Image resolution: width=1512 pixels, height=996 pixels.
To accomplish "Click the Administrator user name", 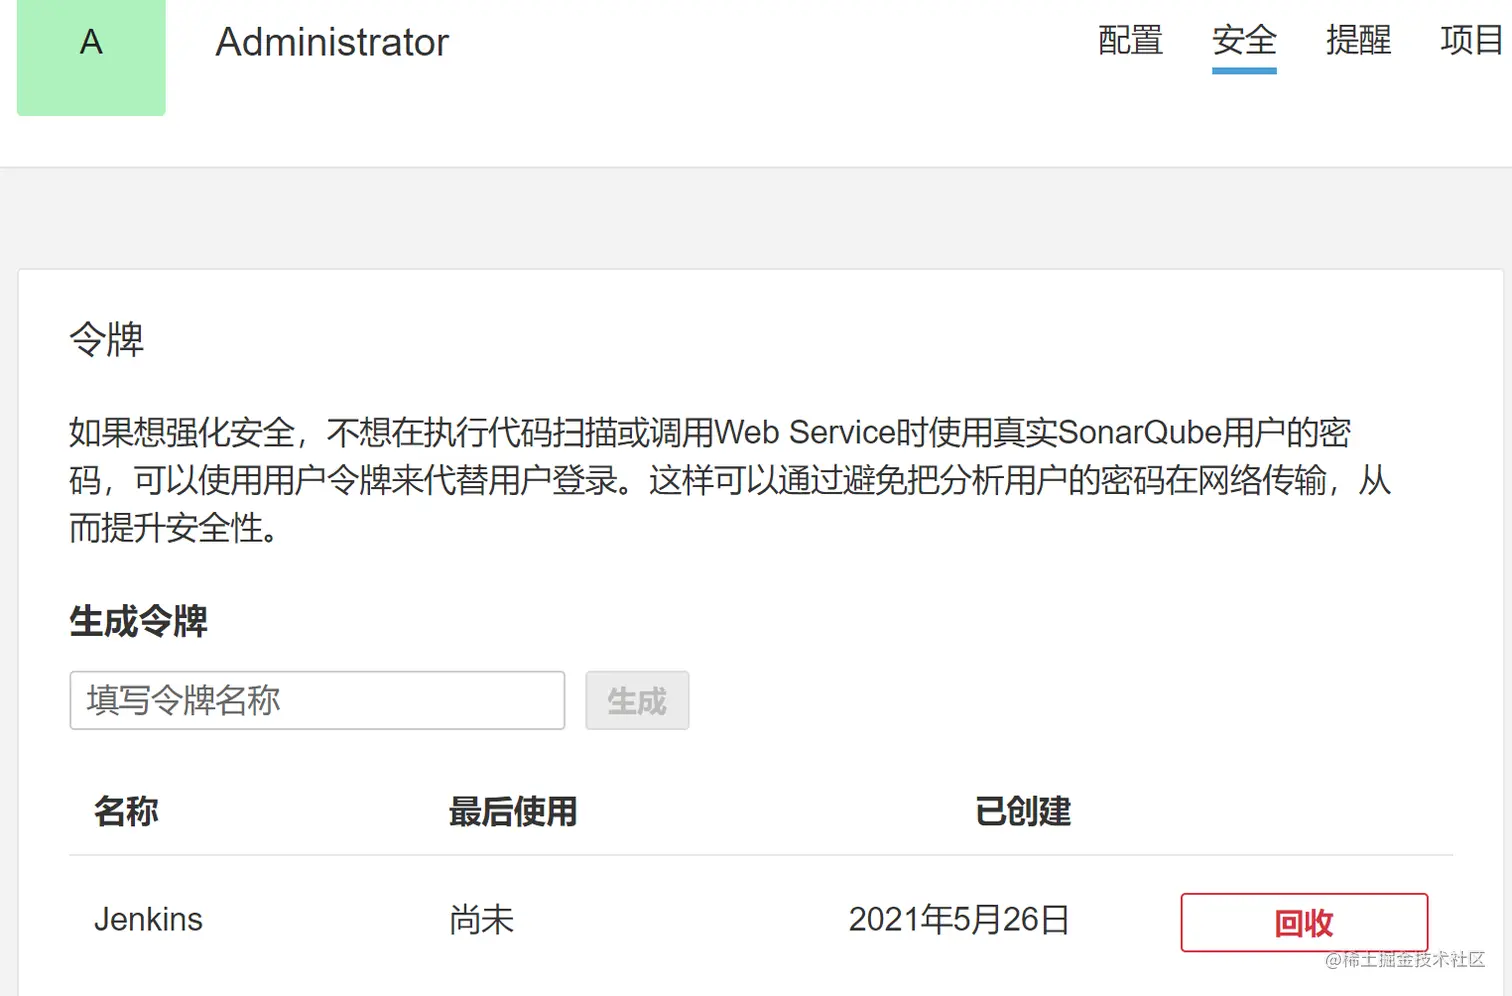I will click(x=332, y=42).
